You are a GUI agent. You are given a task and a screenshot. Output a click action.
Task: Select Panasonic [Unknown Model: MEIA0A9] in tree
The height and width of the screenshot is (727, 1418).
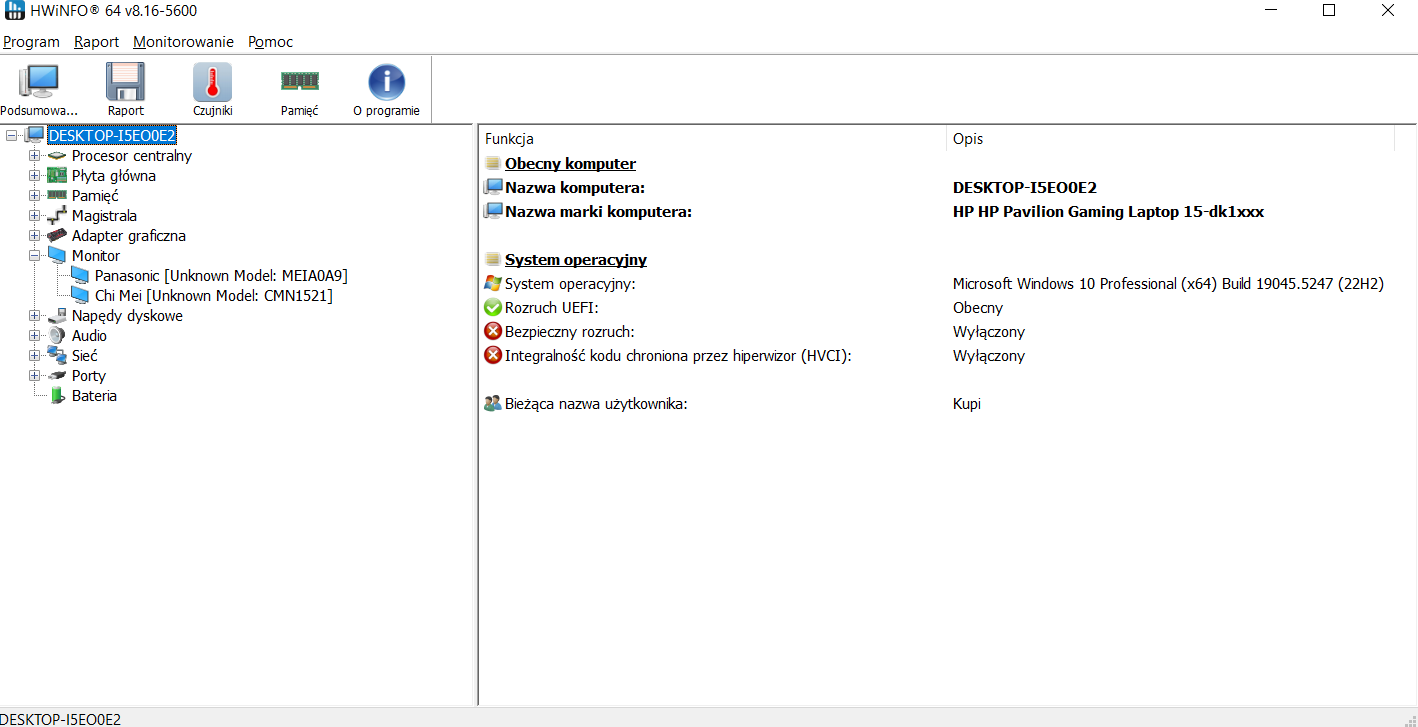[x=221, y=276]
